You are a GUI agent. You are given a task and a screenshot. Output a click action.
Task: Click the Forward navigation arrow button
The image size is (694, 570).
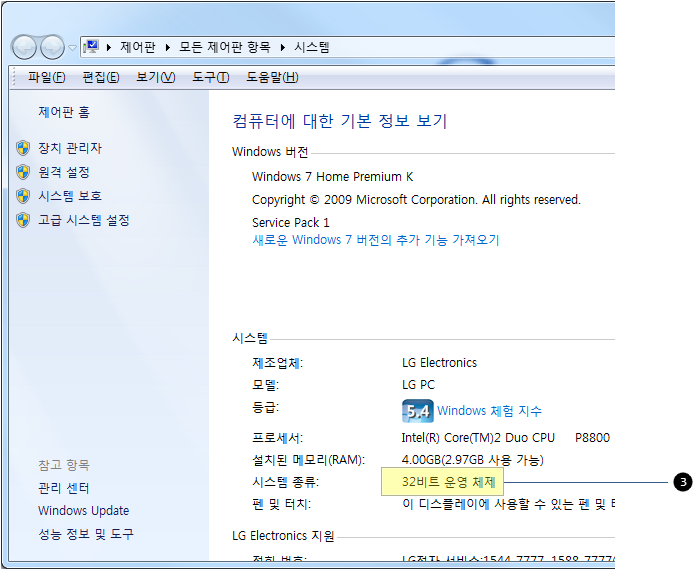(x=52, y=47)
